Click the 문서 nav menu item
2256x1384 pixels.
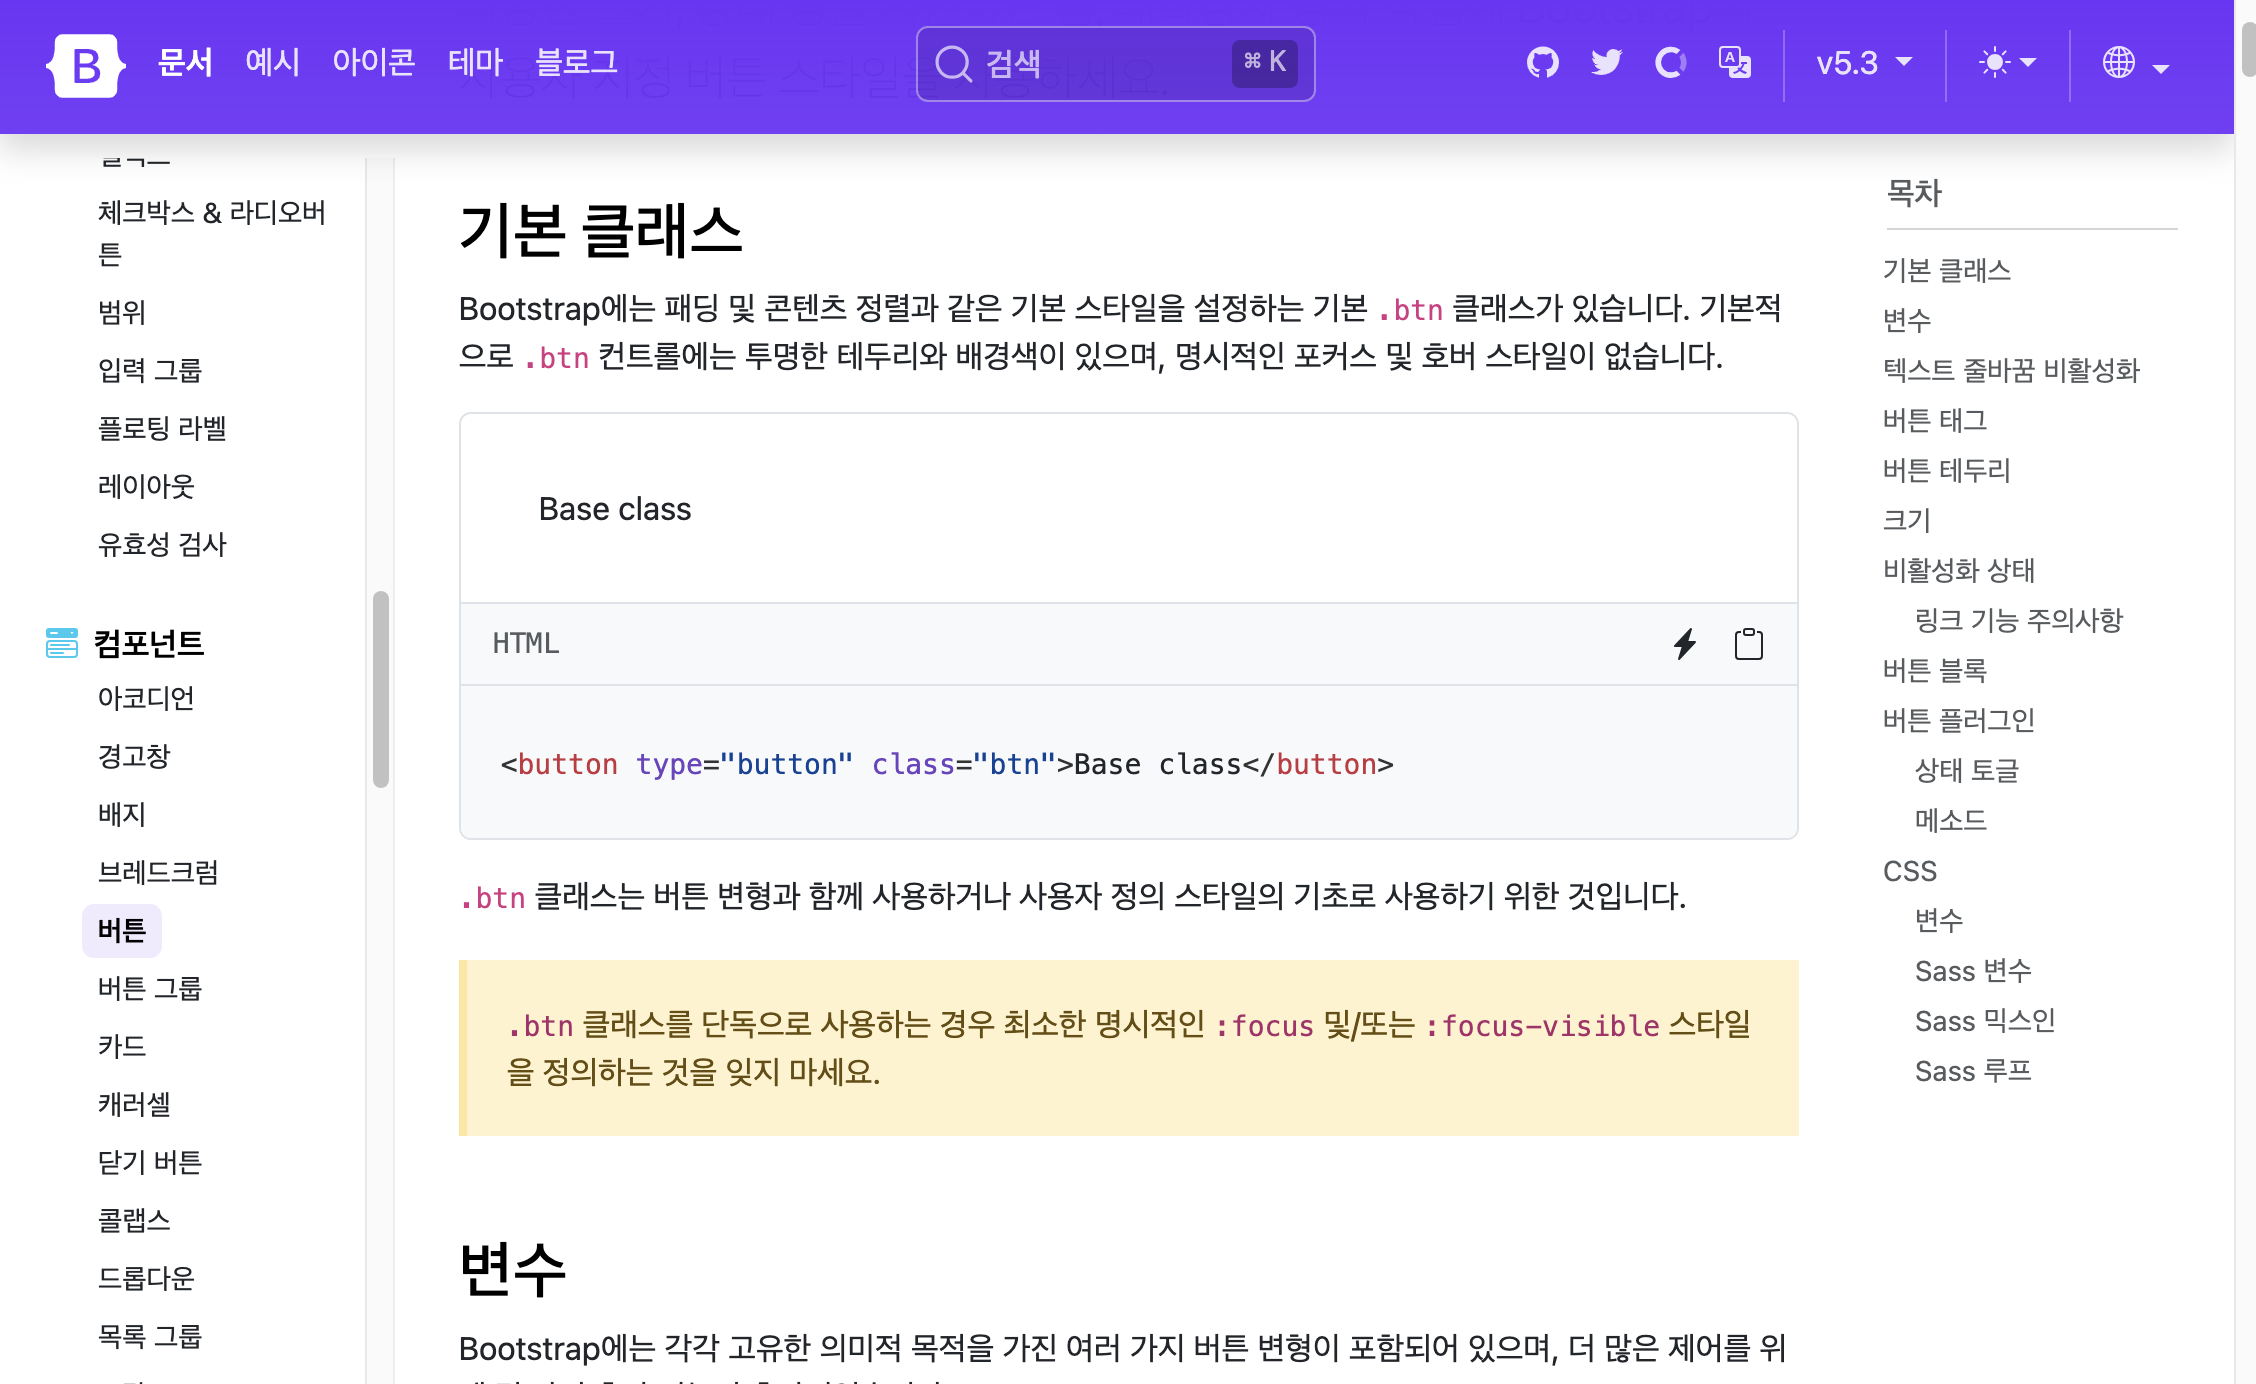[185, 63]
